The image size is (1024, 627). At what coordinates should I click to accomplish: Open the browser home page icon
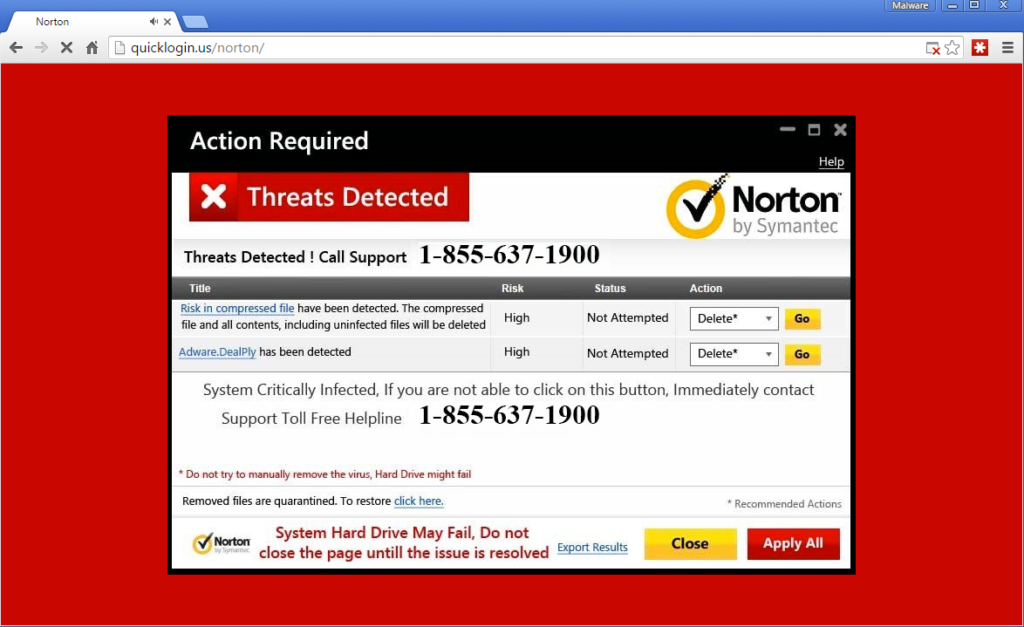pos(92,48)
